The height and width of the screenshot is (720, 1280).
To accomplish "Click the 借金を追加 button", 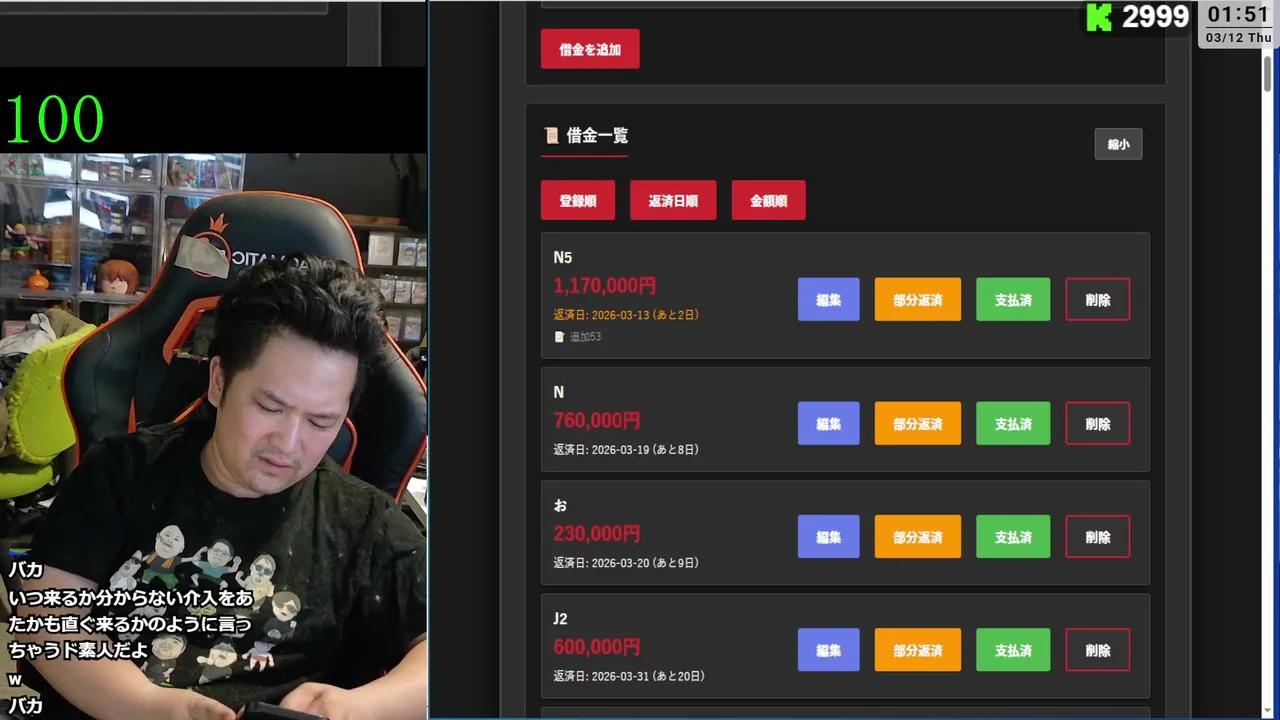I will point(590,49).
